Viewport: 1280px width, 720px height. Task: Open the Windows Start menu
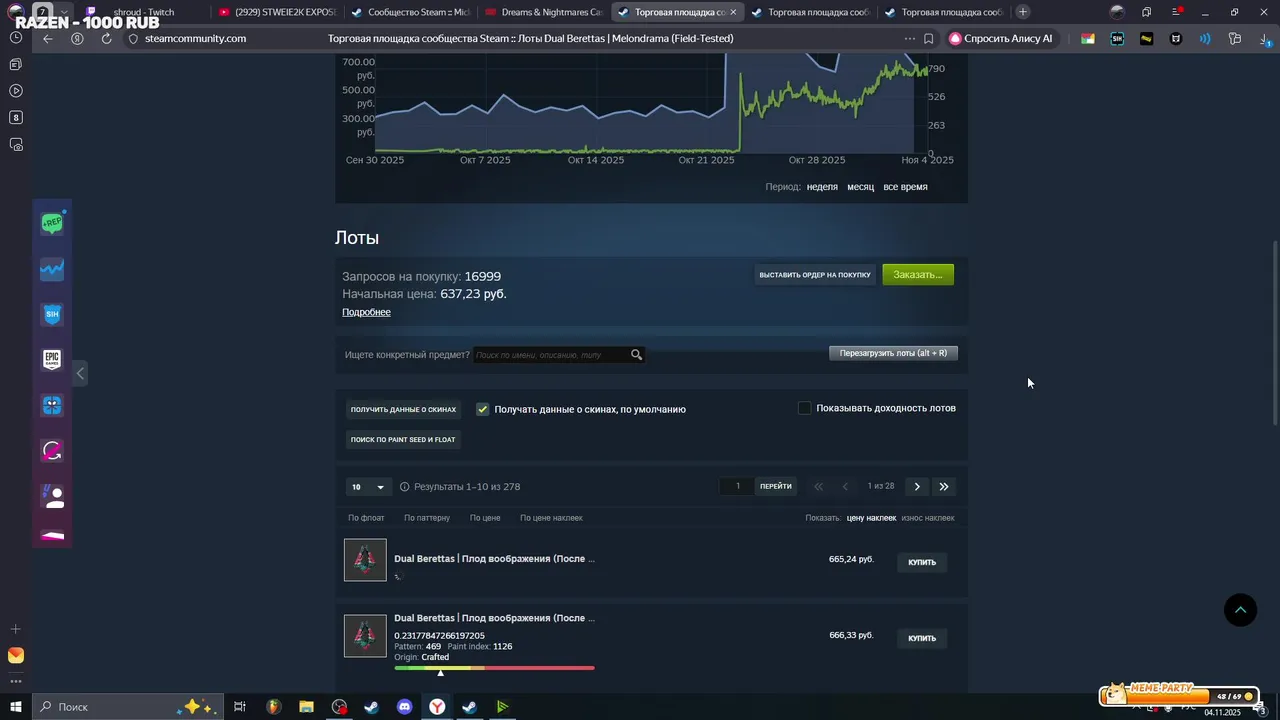tap(15, 706)
